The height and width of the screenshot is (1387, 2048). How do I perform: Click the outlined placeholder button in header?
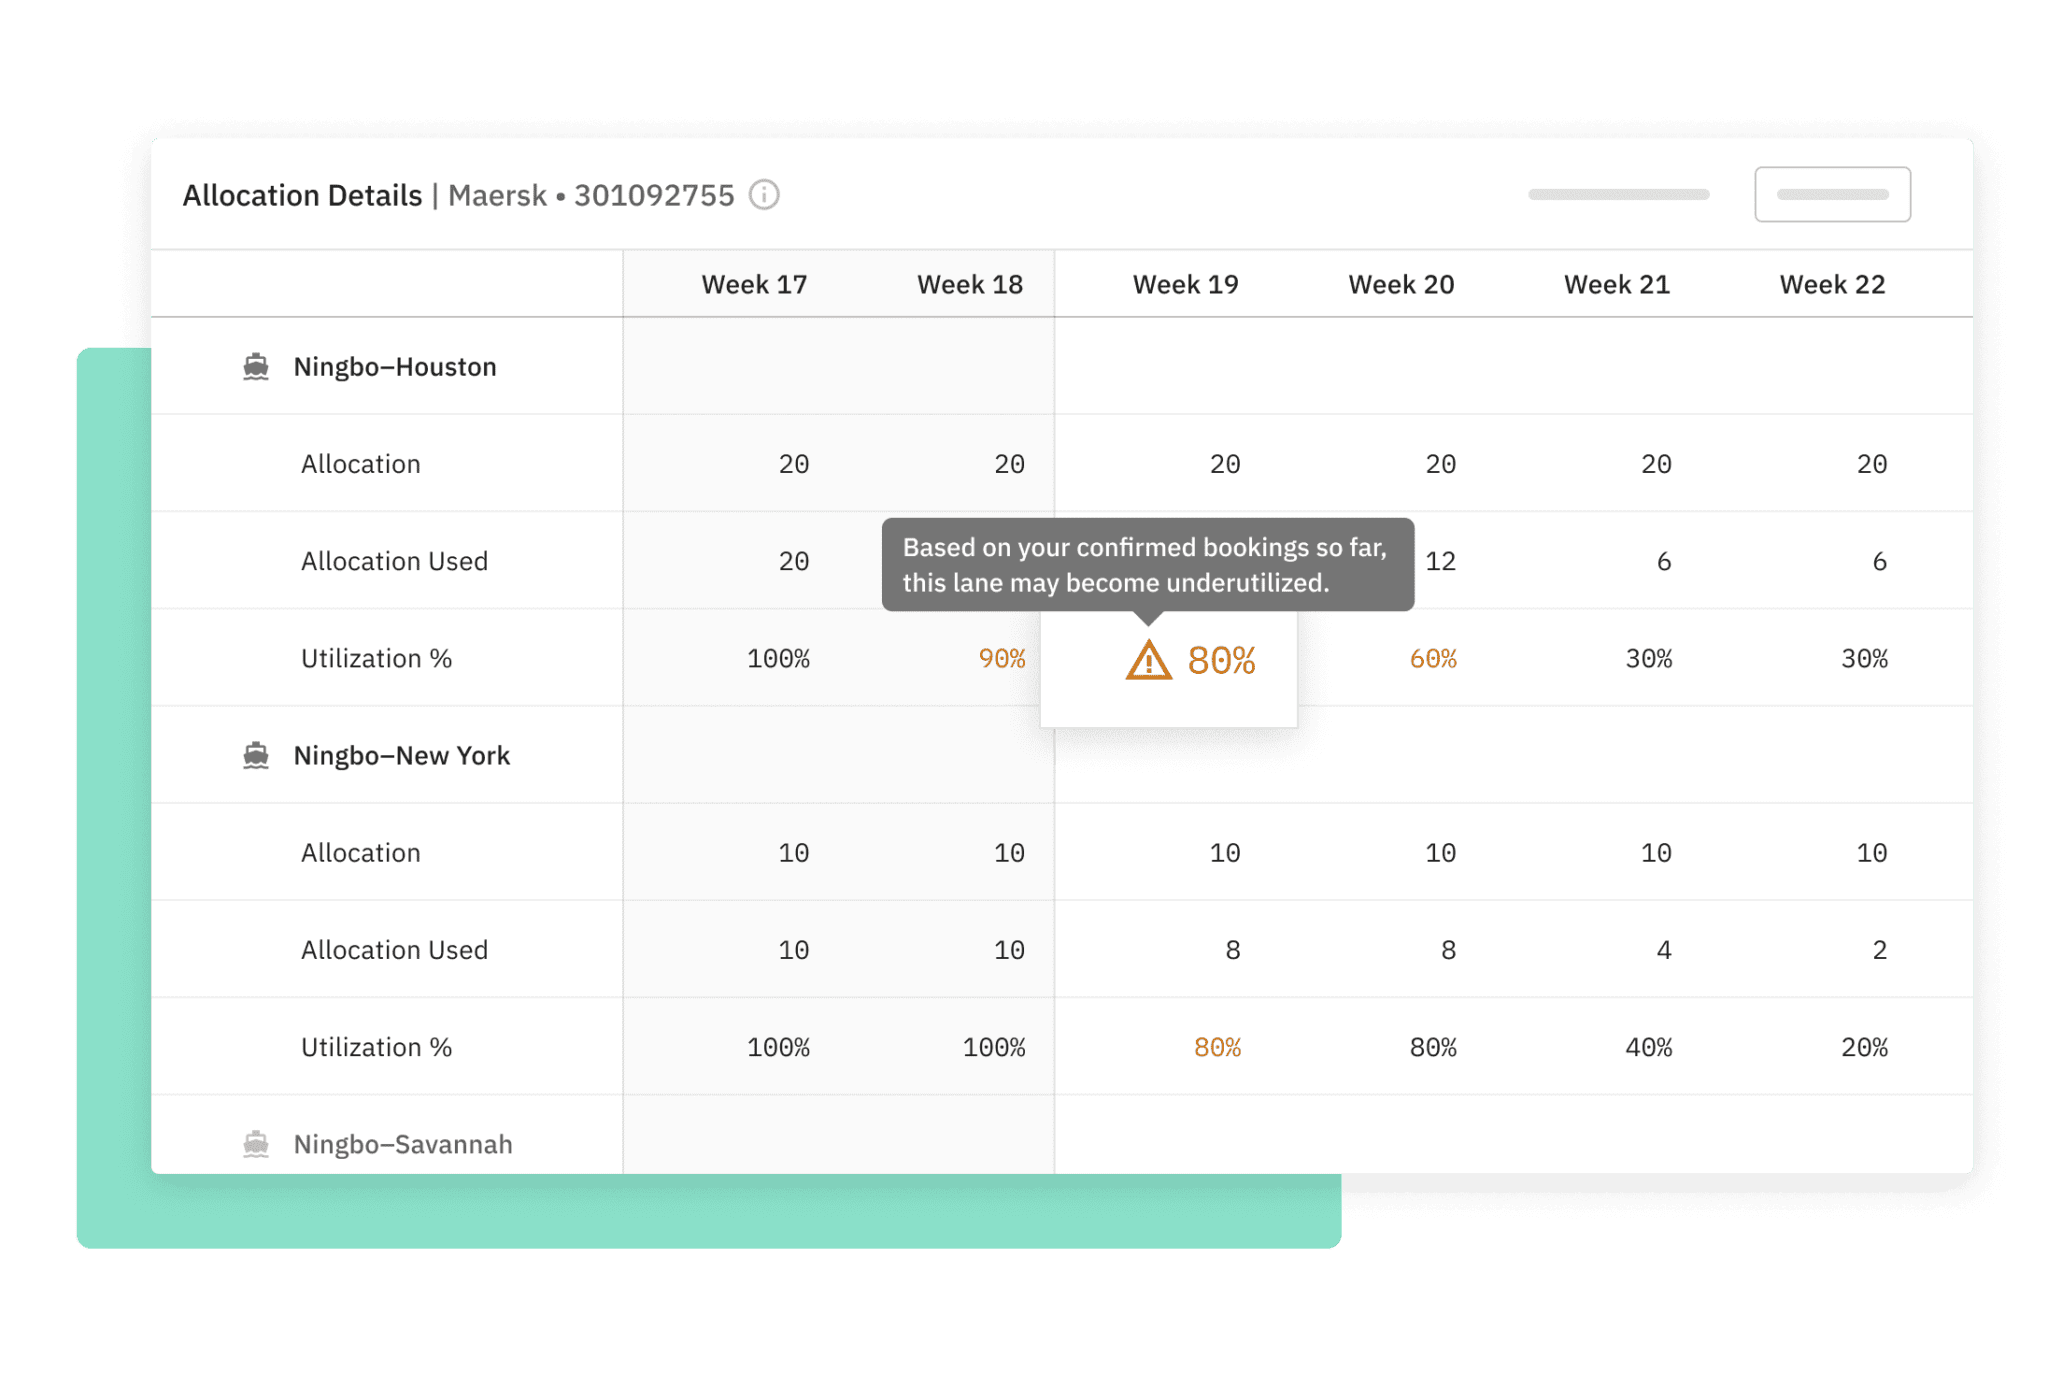pos(1832,194)
